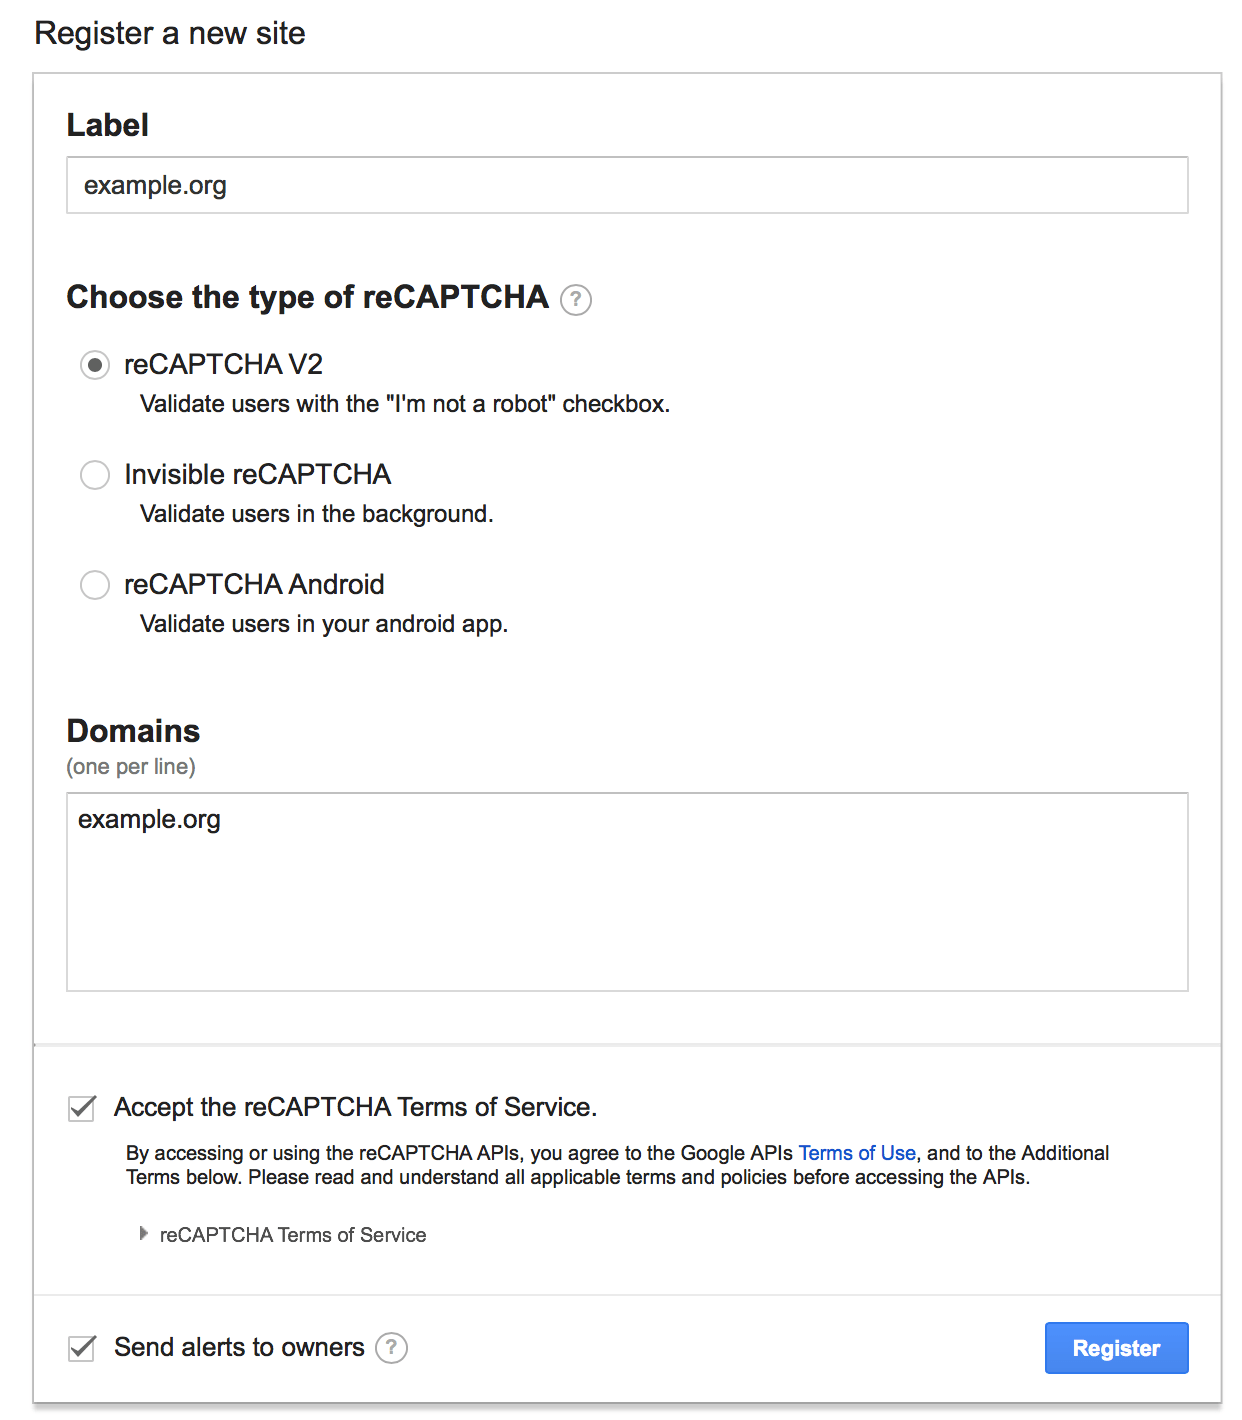Expand the reCAPTCHA Terms of Service section

(292, 1234)
